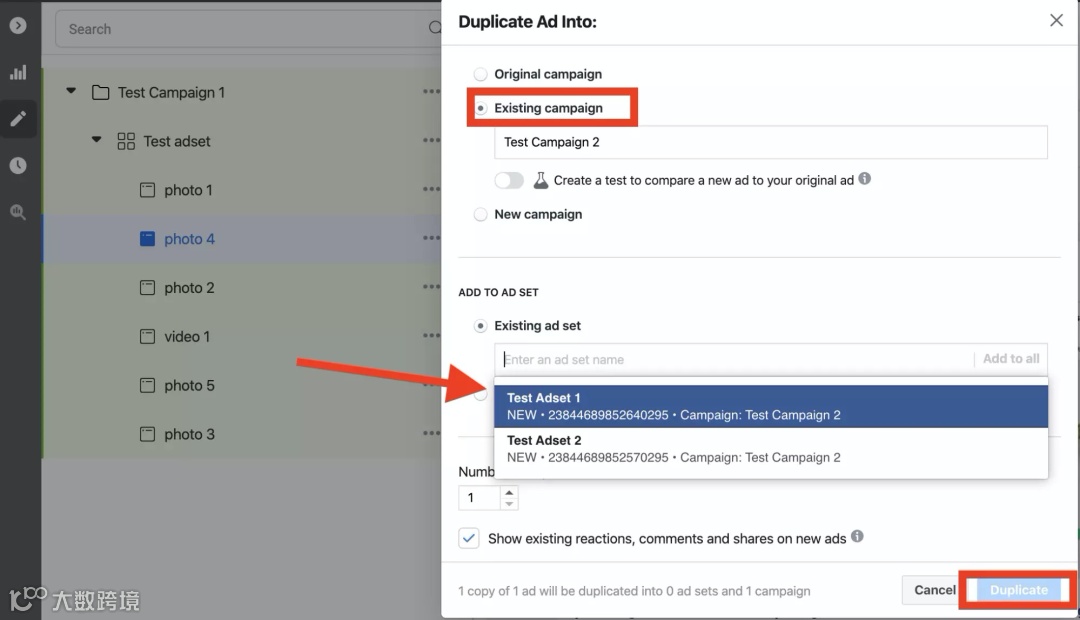Open more options for photo 3
This screenshot has width=1080, height=620.
[432, 433]
